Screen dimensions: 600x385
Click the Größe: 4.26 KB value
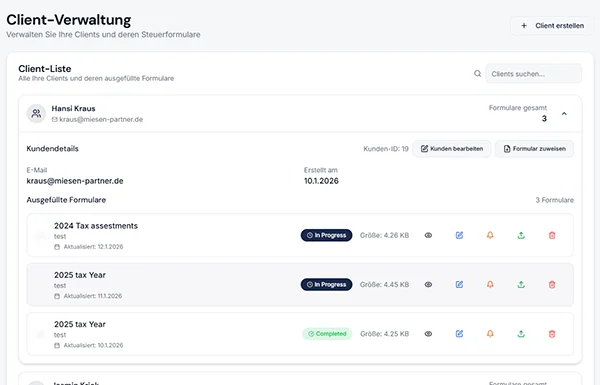384,235
